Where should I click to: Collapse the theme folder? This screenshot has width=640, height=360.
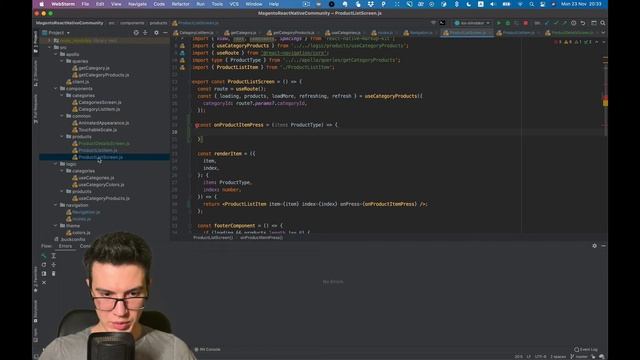(56, 225)
